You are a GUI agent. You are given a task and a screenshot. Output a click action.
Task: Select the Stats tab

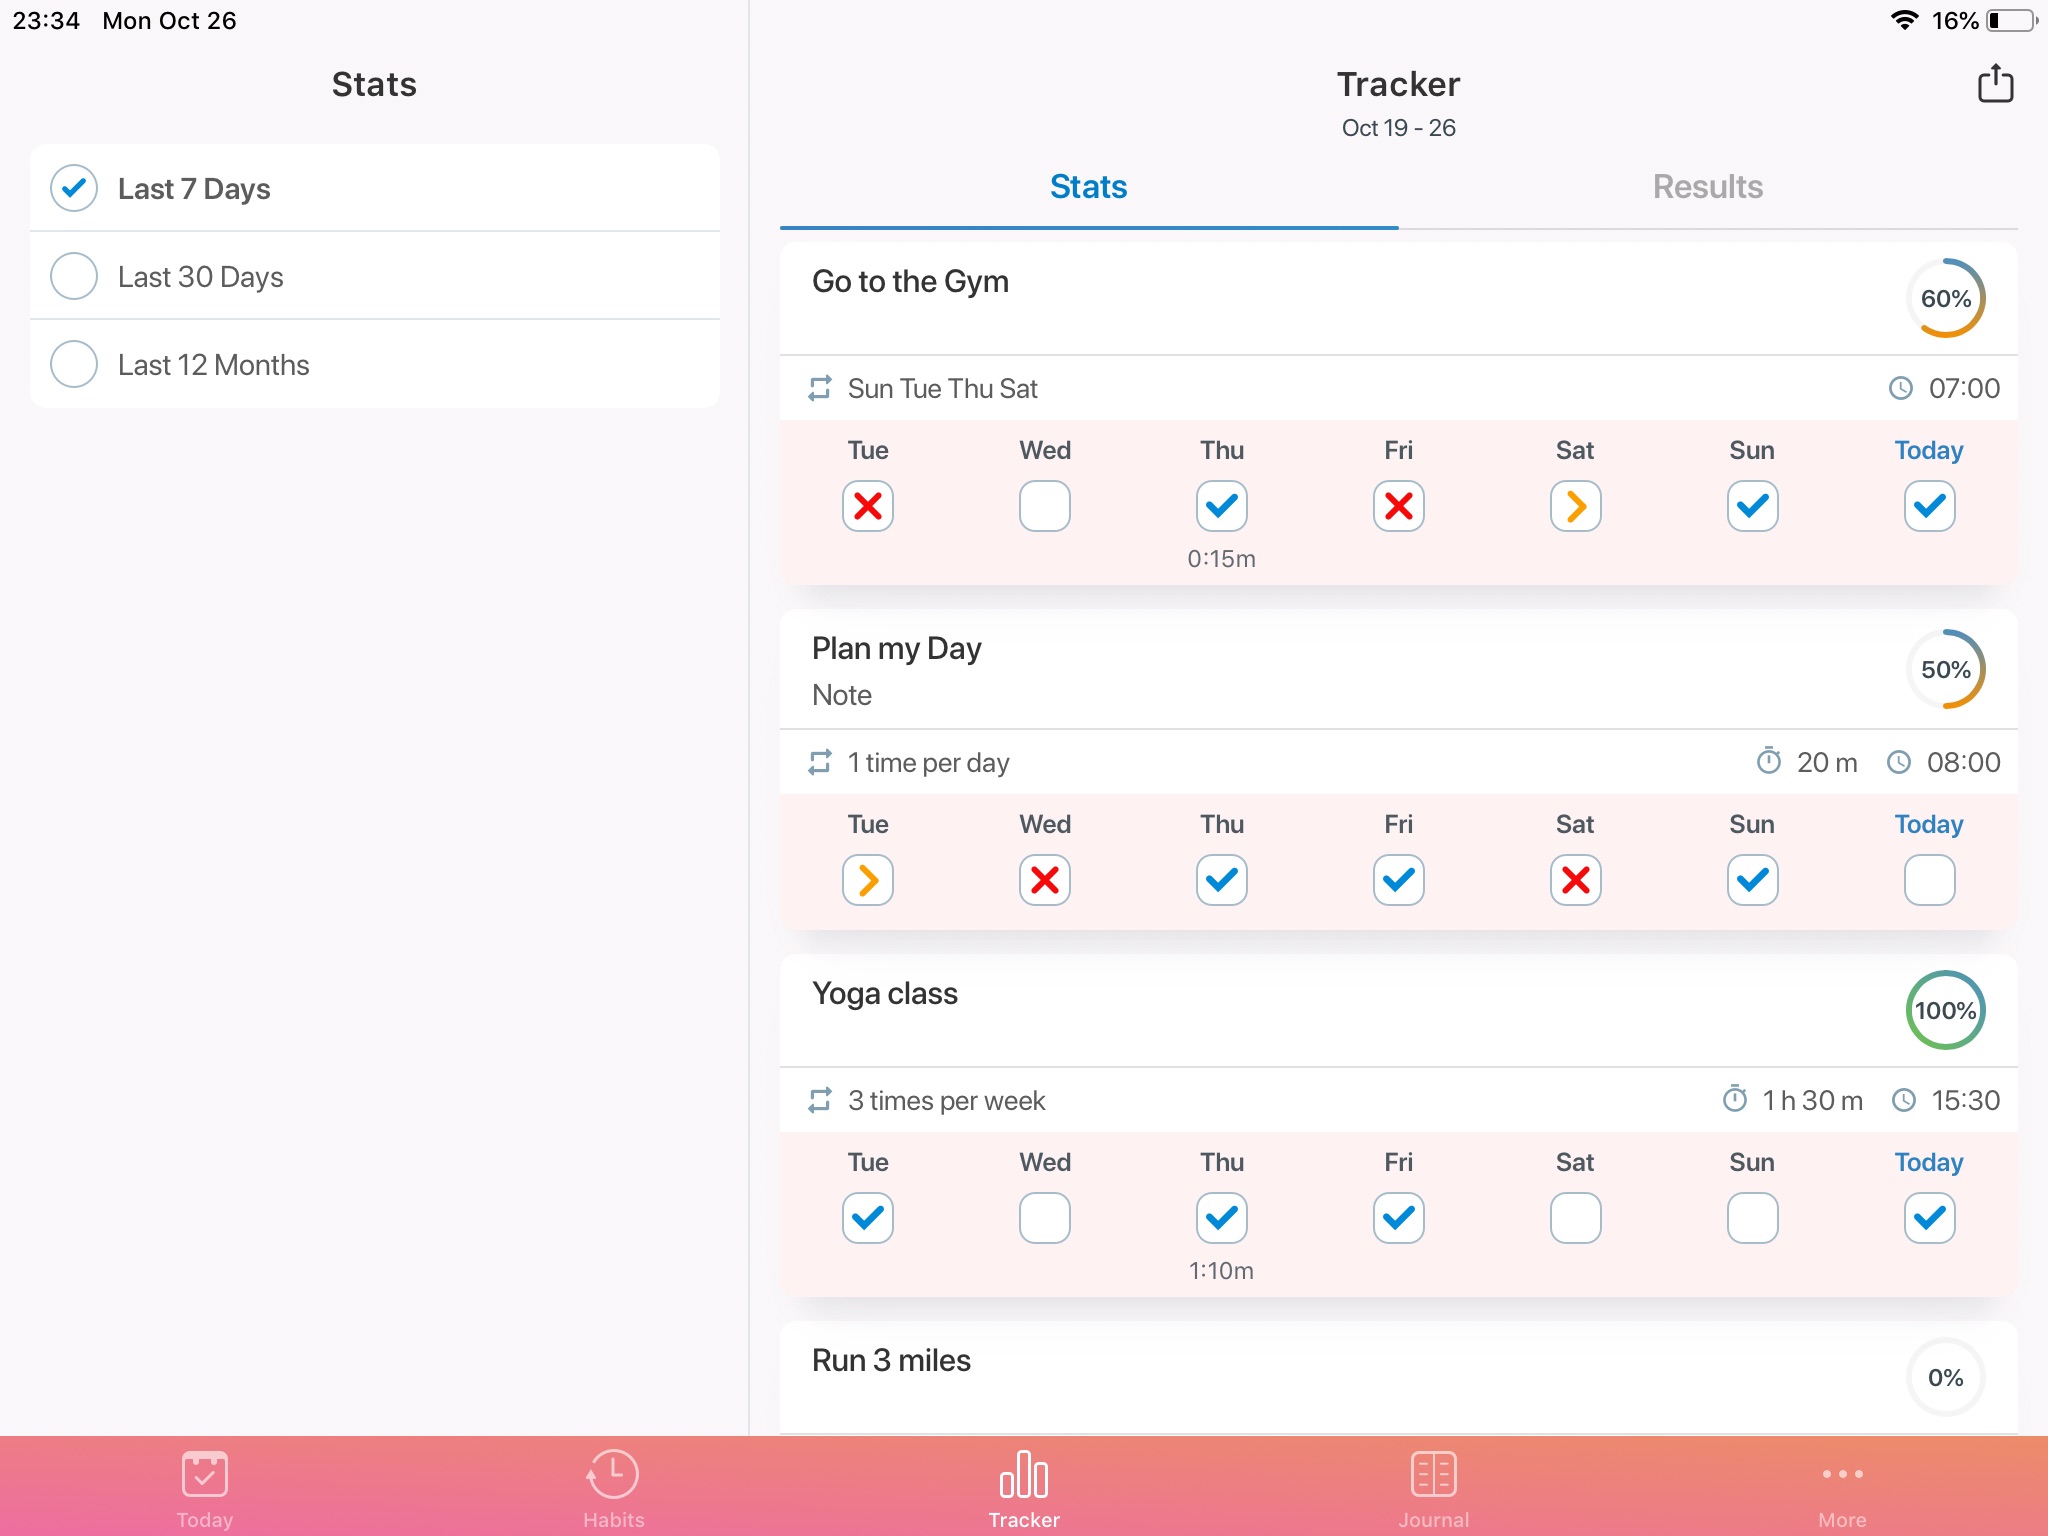pyautogui.click(x=1090, y=186)
